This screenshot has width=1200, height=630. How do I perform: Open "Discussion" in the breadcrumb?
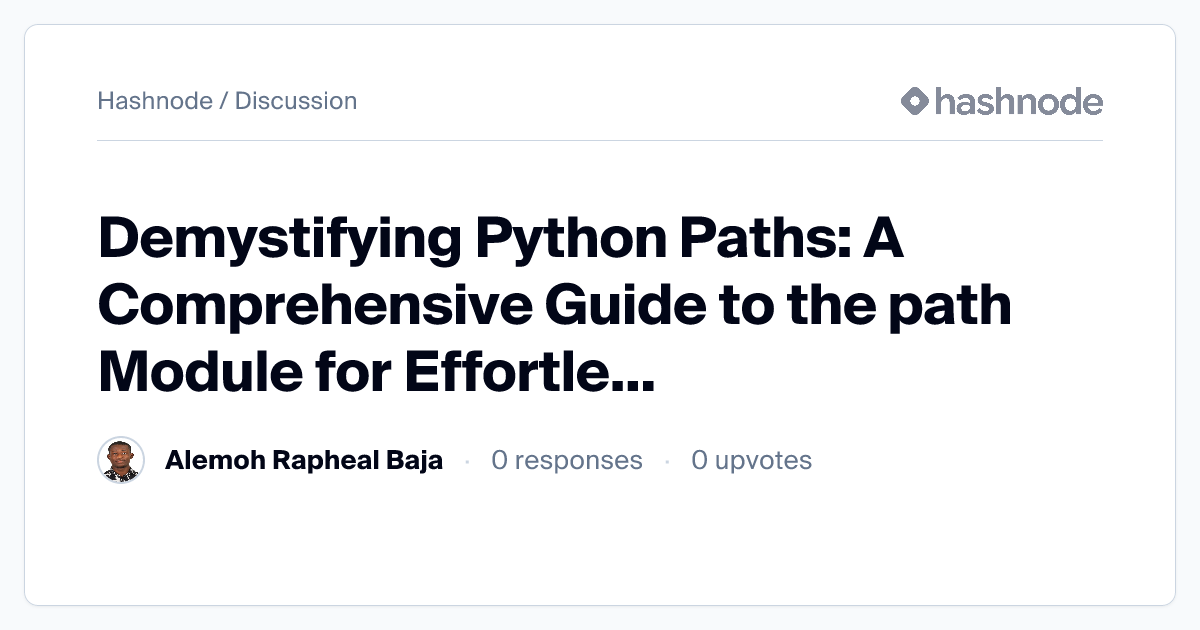pyautogui.click(x=296, y=101)
